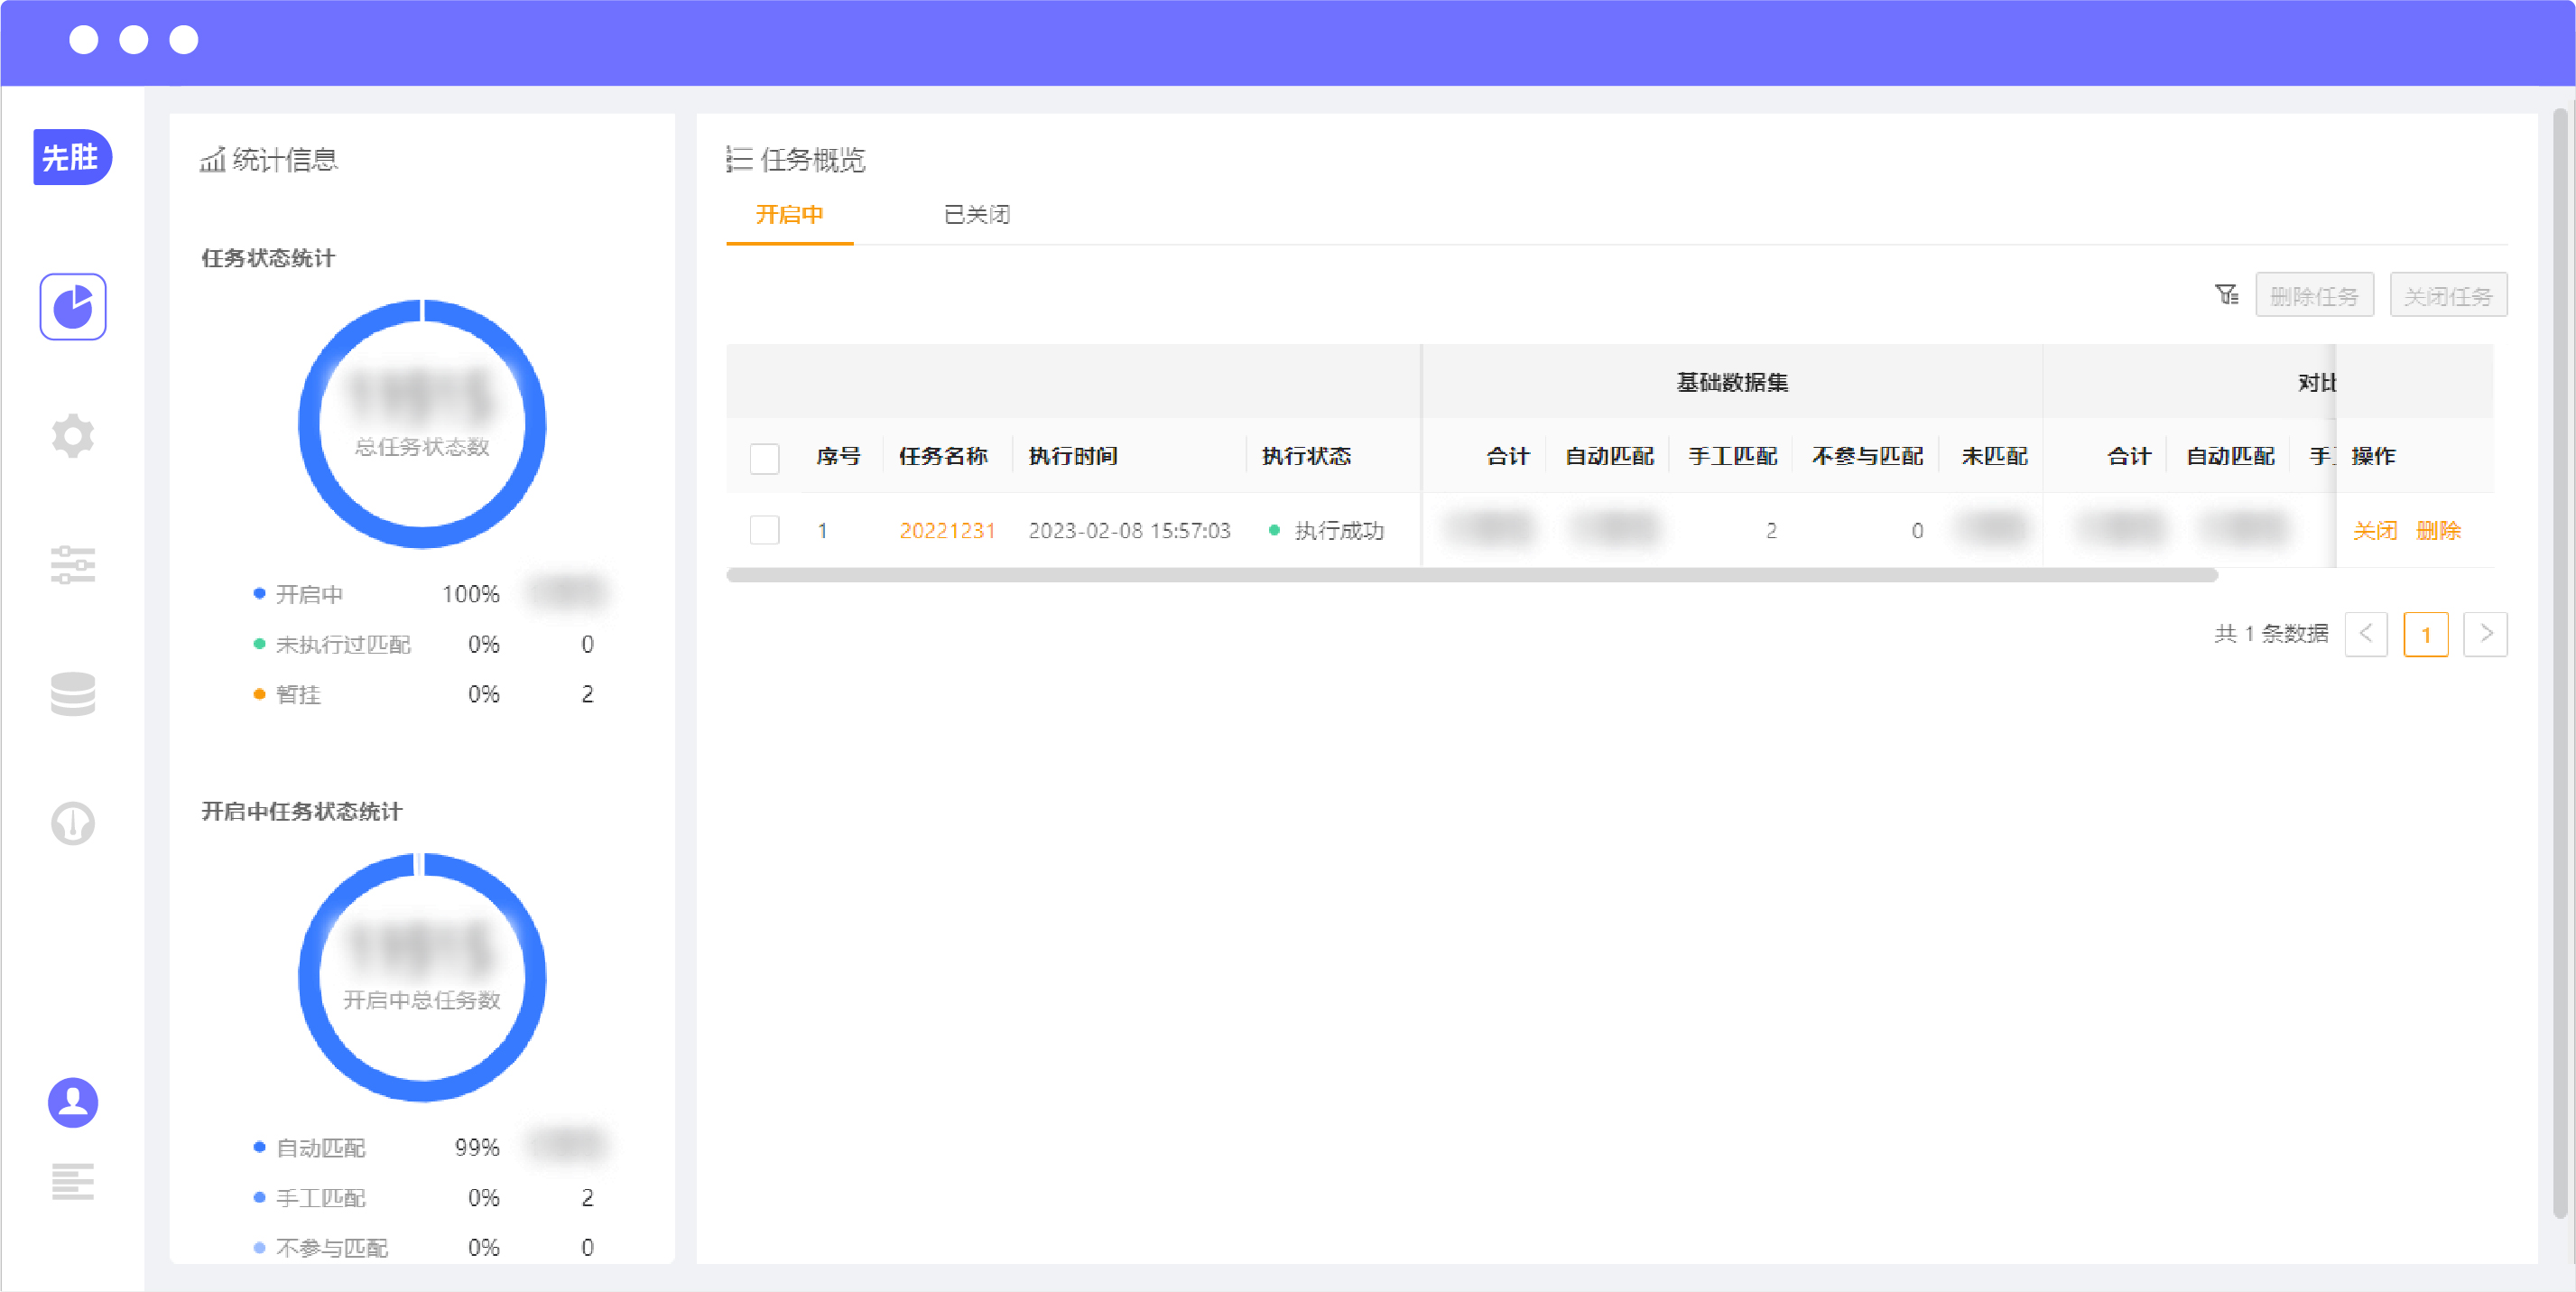
Task: Click the table horizontal scrollbar
Action: click(1470, 575)
